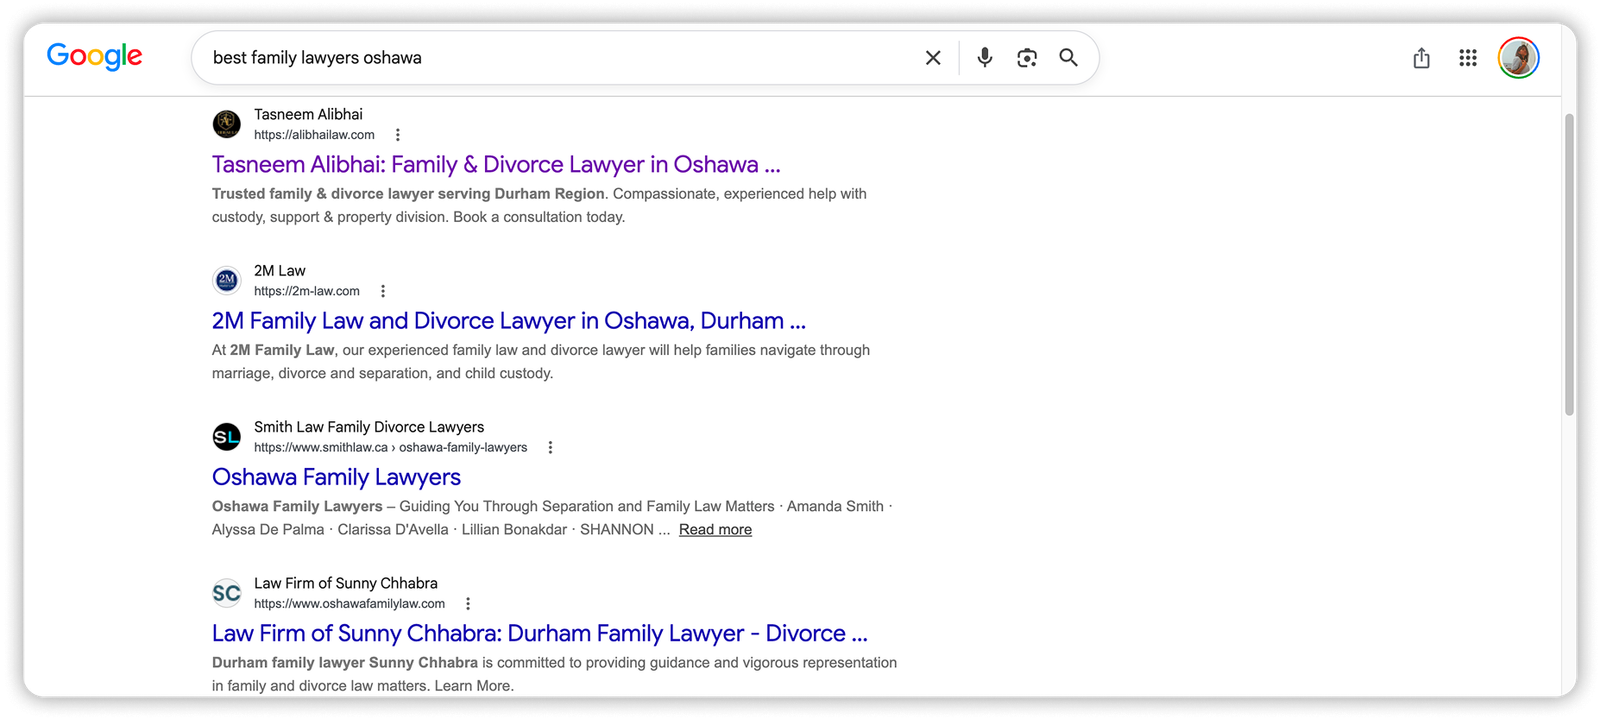Screen dimensions: 1600x720
Task: Open Tasneem Alibhai Family & Divorce Lawyer link
Action: [496, 164]
